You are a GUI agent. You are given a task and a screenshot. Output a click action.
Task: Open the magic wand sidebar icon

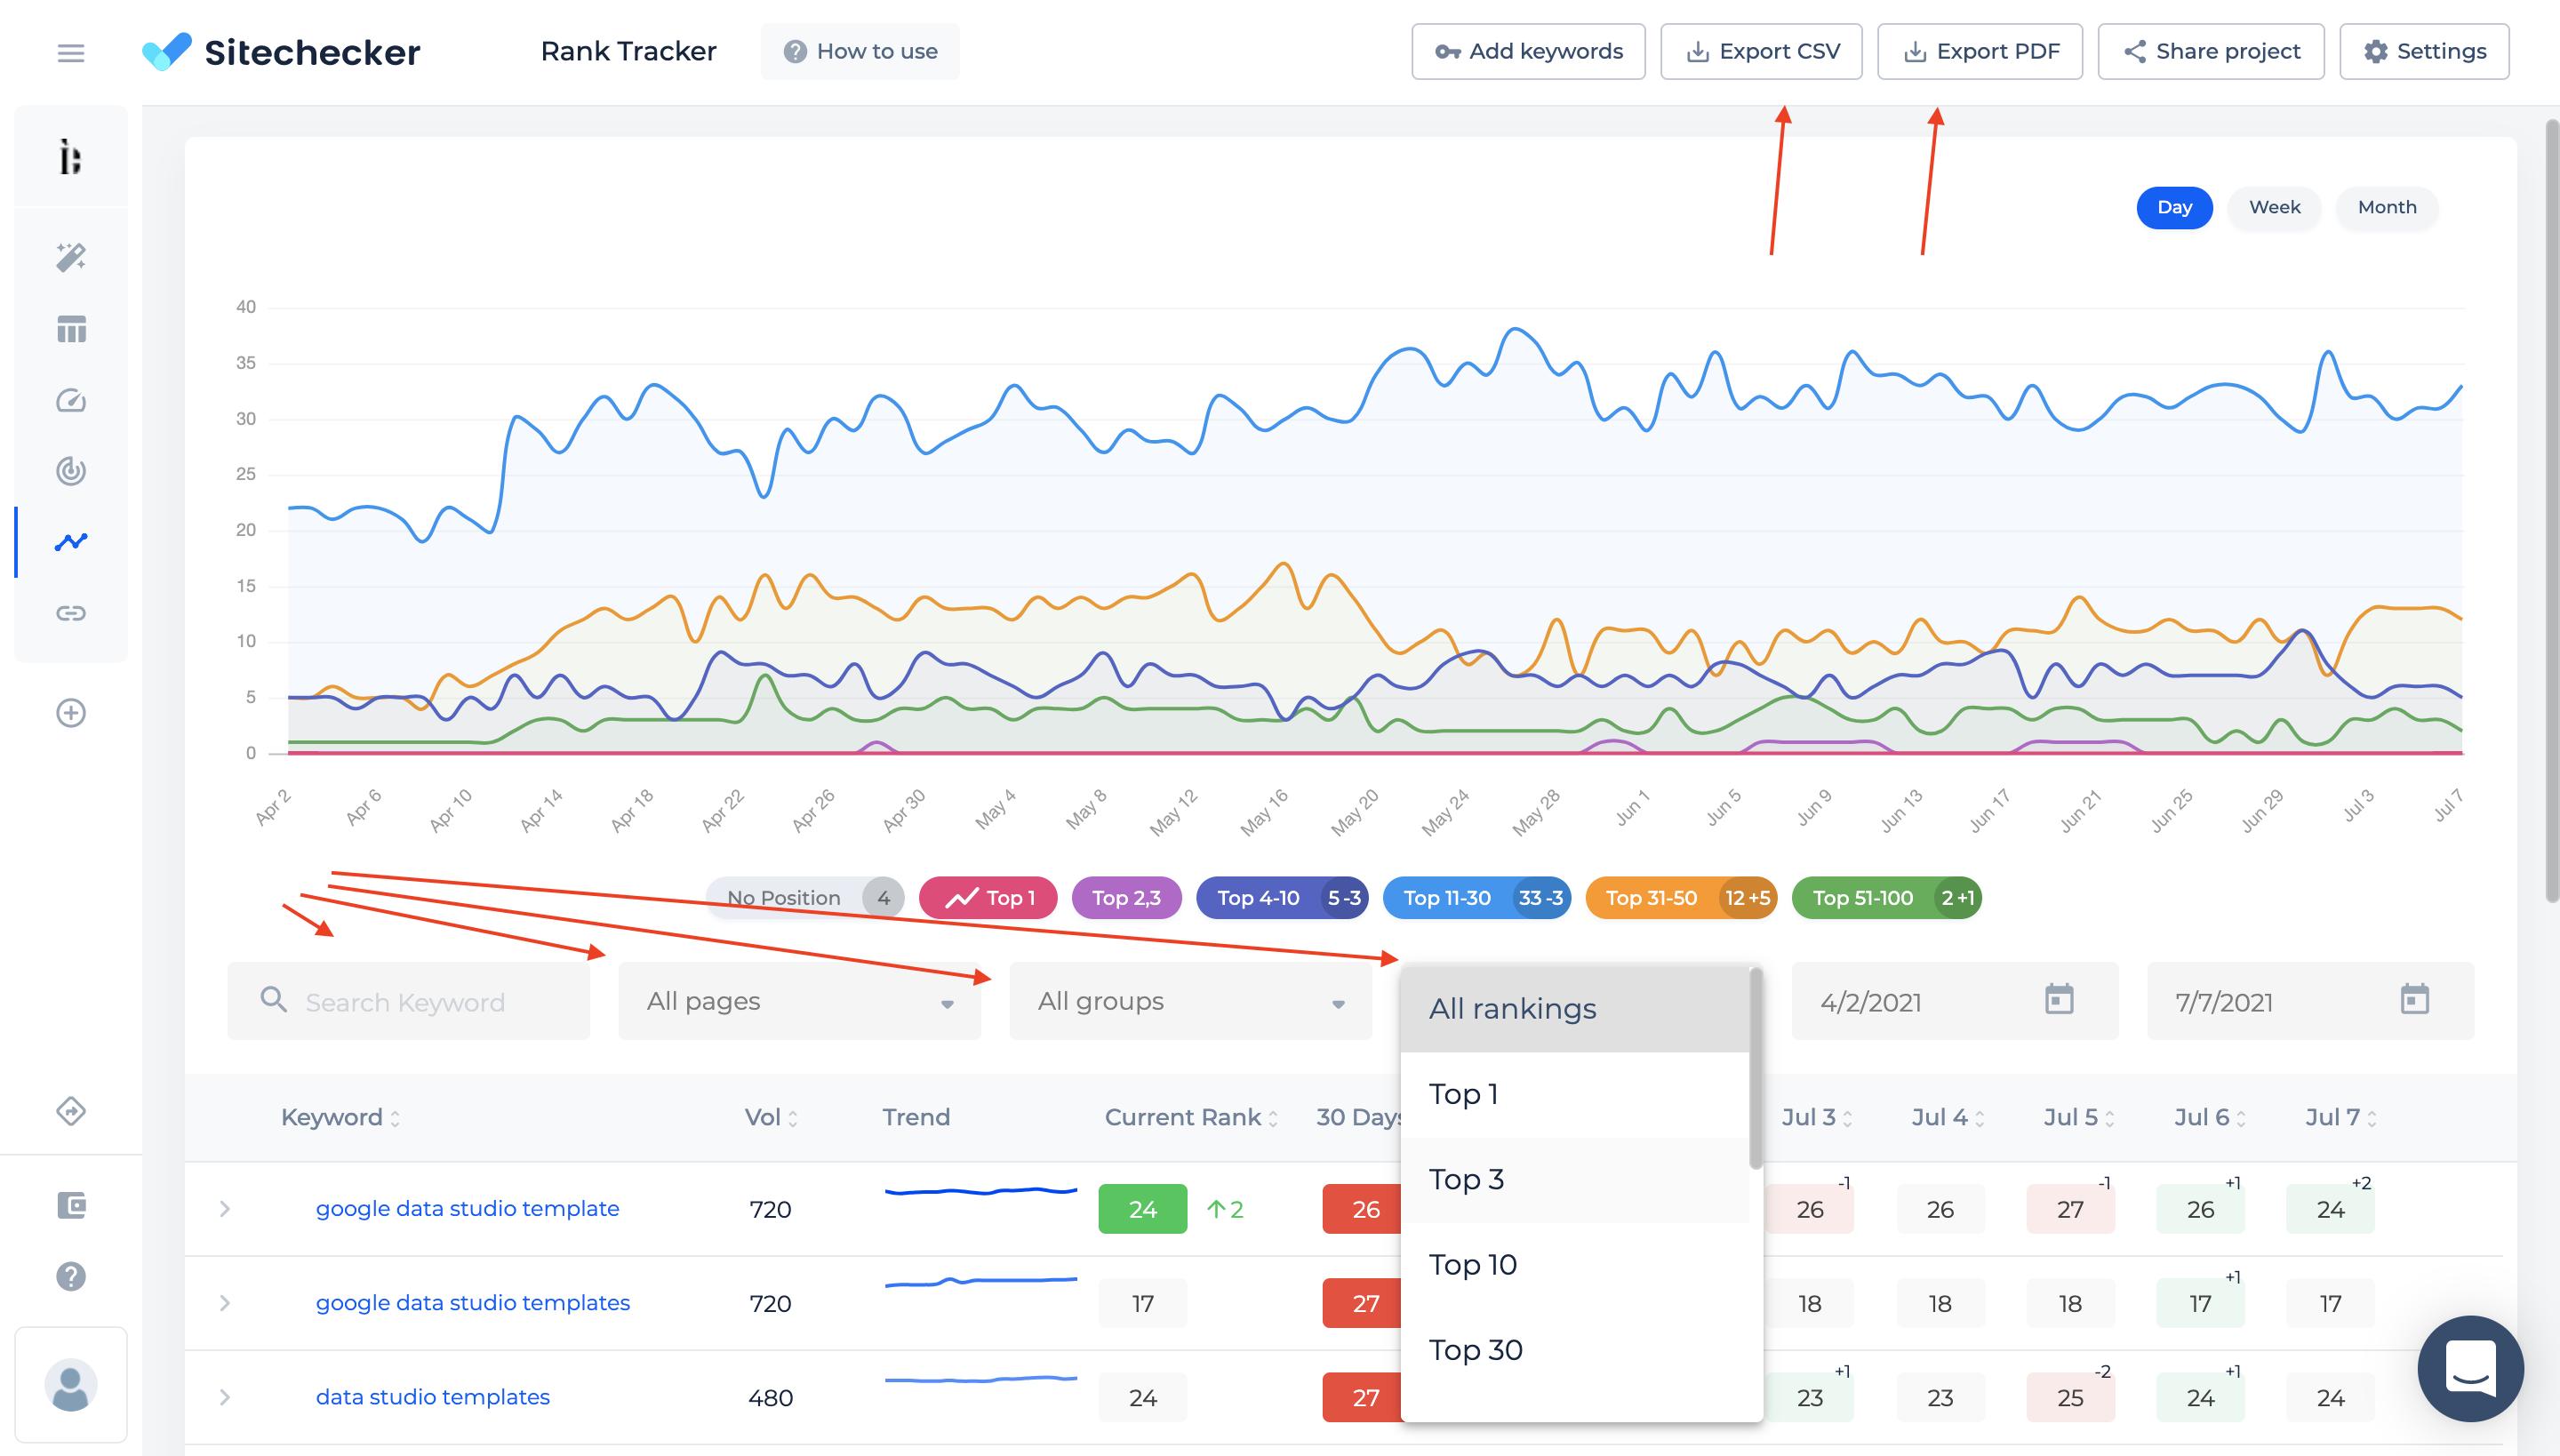pos(70,257)
